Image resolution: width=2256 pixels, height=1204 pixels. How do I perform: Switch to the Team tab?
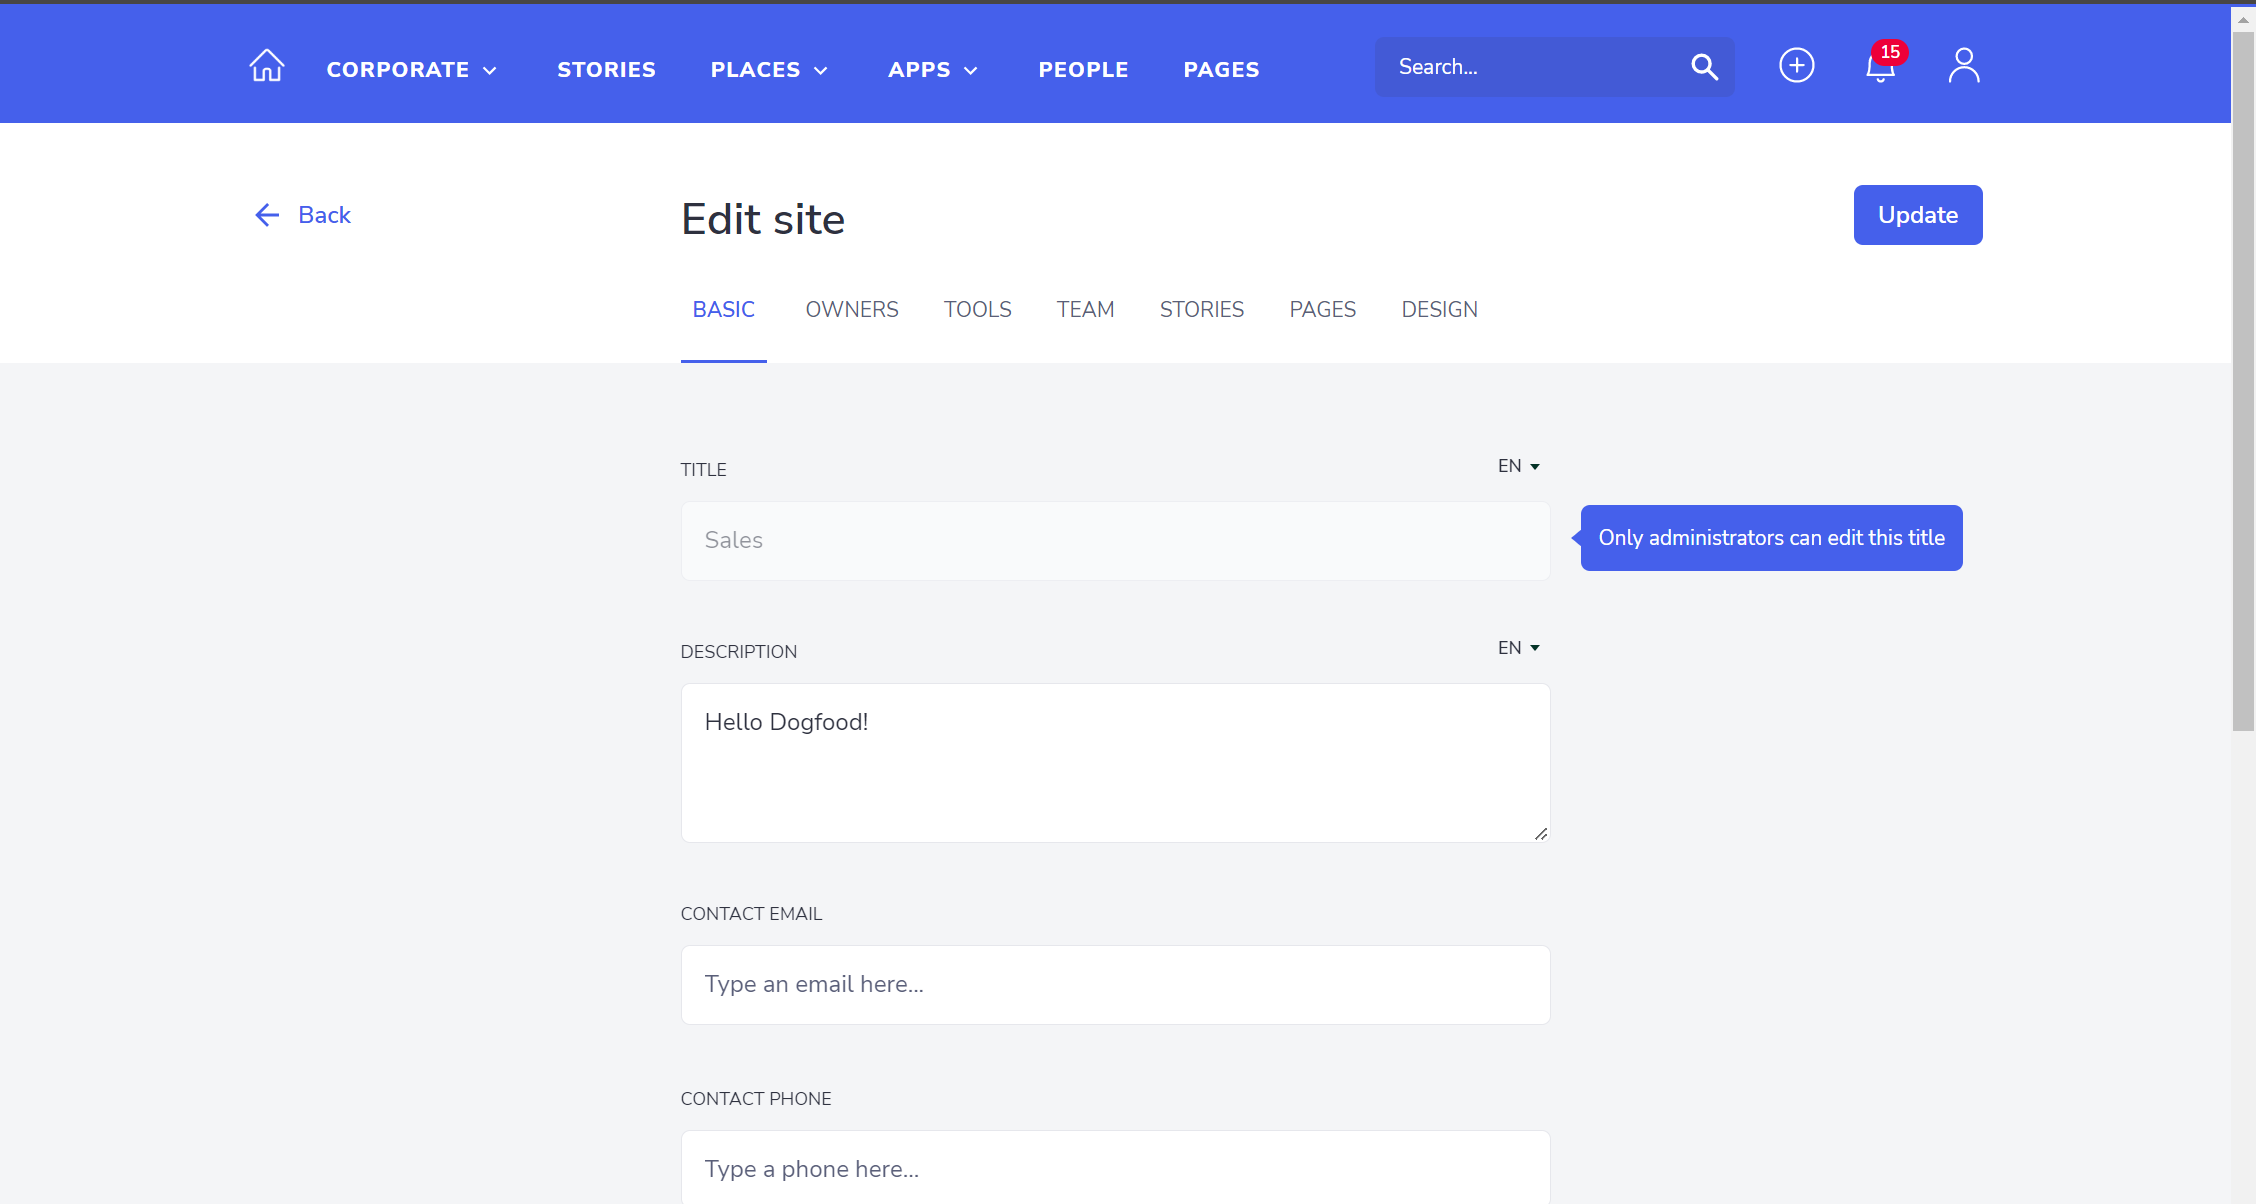pyautogui.click(x=1085, y=310)
